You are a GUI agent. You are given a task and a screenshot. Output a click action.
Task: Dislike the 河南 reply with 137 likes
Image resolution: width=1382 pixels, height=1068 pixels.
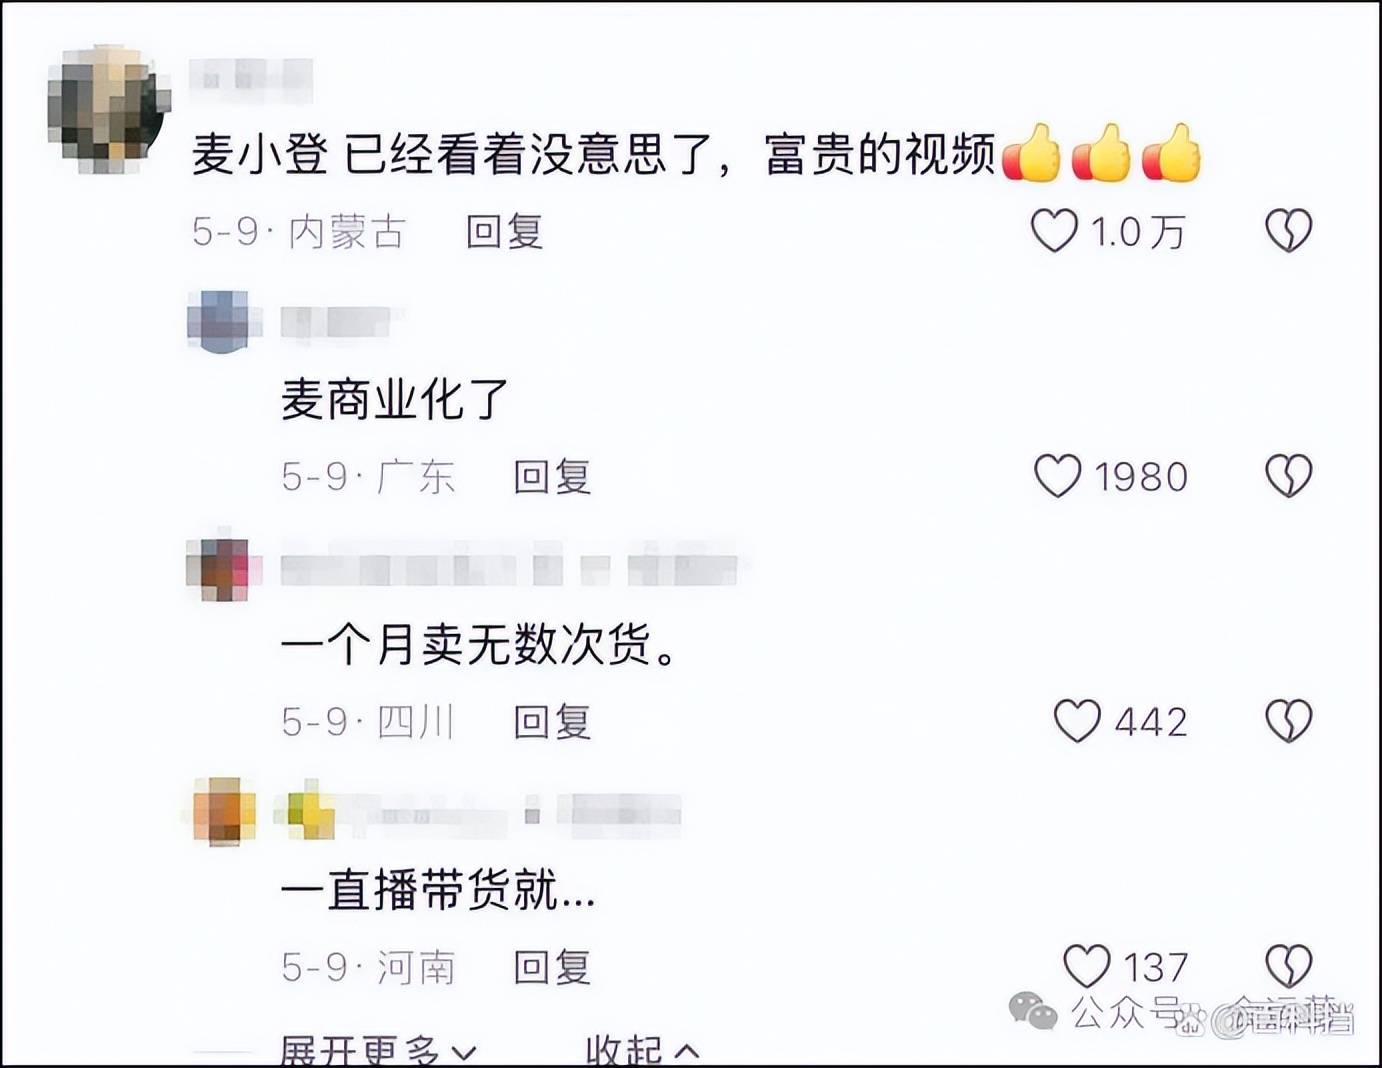click(1288, 966)
